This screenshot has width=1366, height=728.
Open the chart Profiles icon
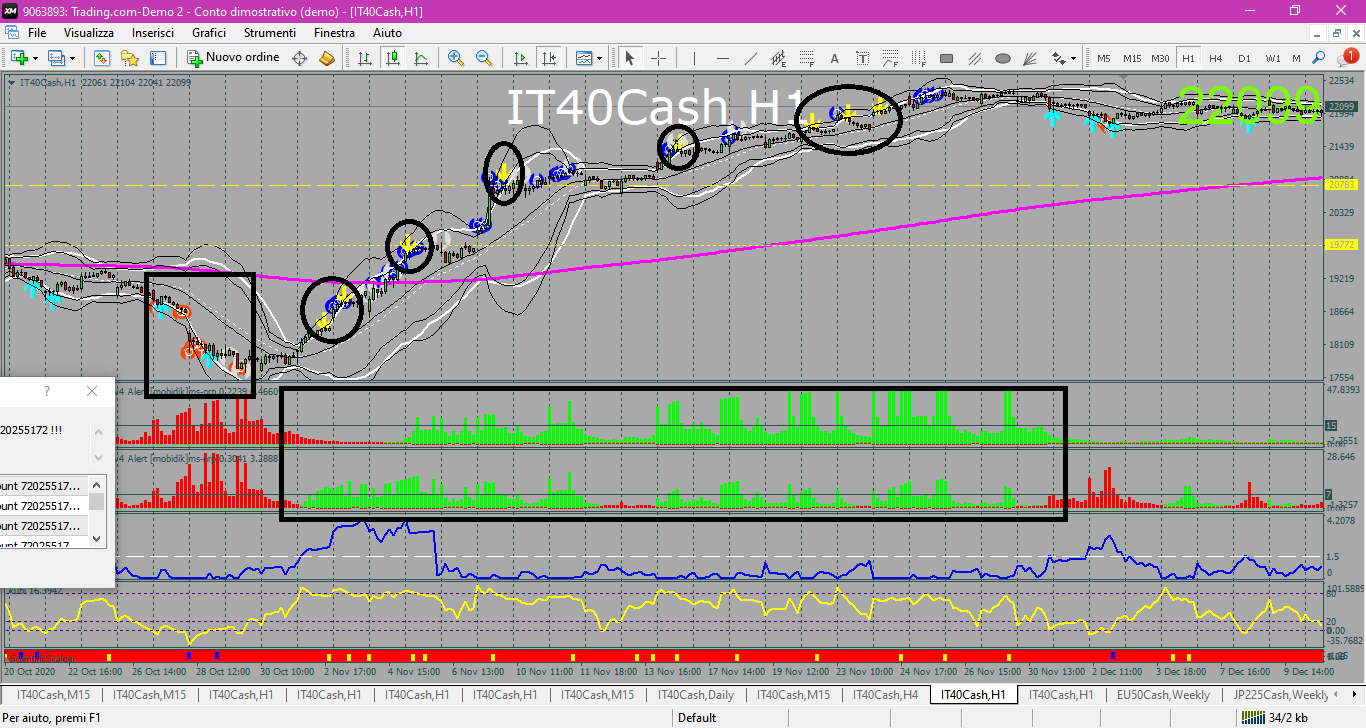55,58
